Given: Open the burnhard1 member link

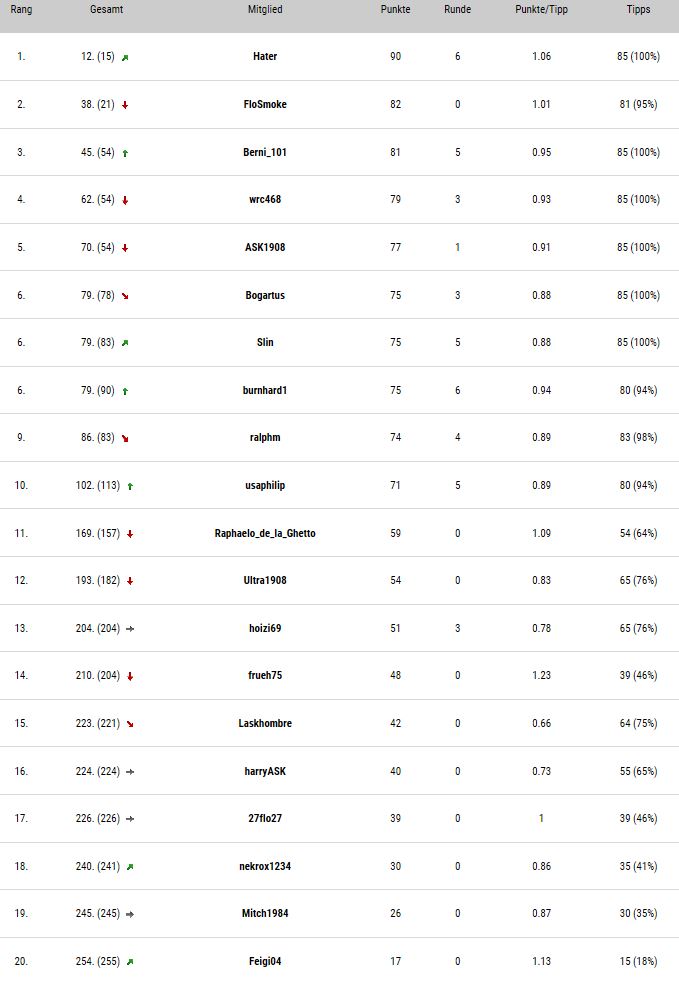Looking at the screenshot, I should [265, 390].
